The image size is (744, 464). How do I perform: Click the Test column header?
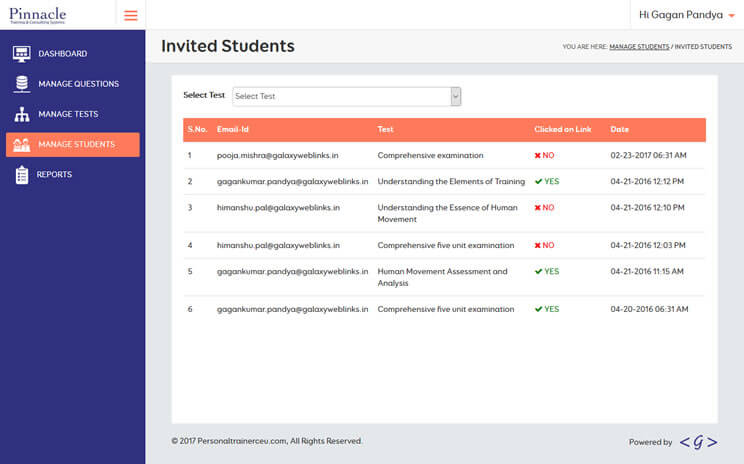tap(385, 130)
